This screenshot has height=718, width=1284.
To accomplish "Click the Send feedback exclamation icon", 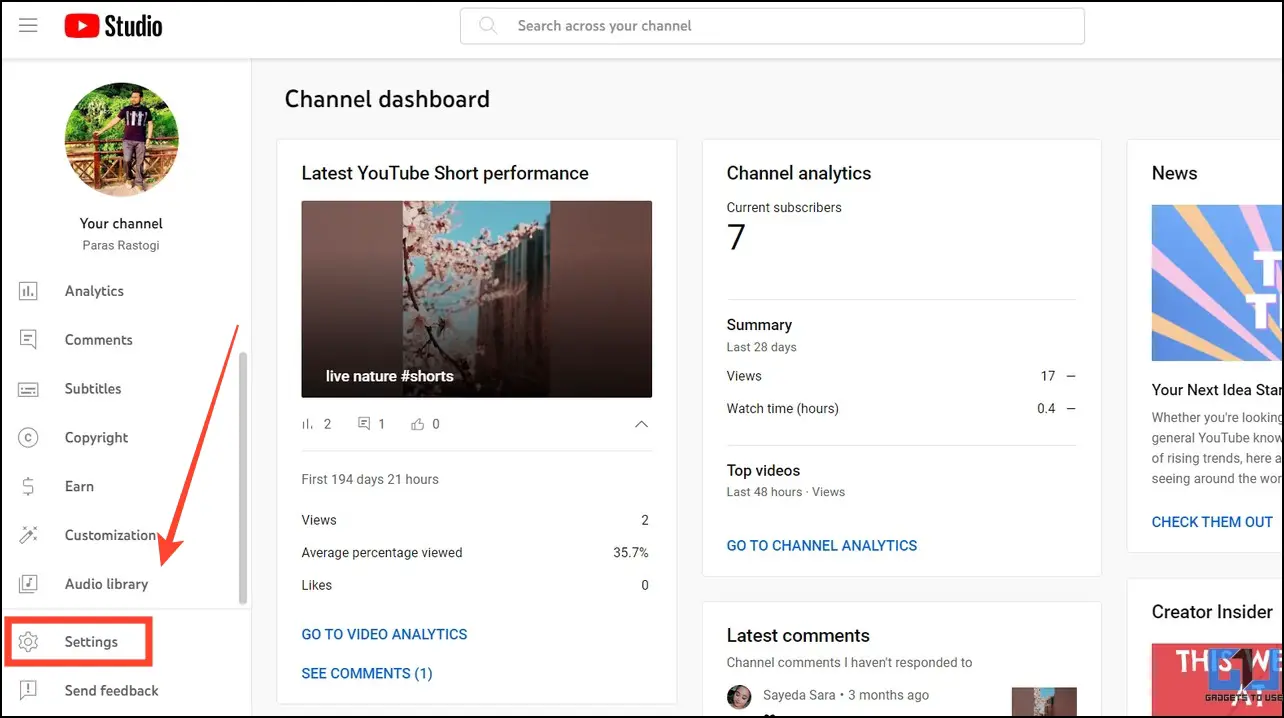I will coord(28,690).
